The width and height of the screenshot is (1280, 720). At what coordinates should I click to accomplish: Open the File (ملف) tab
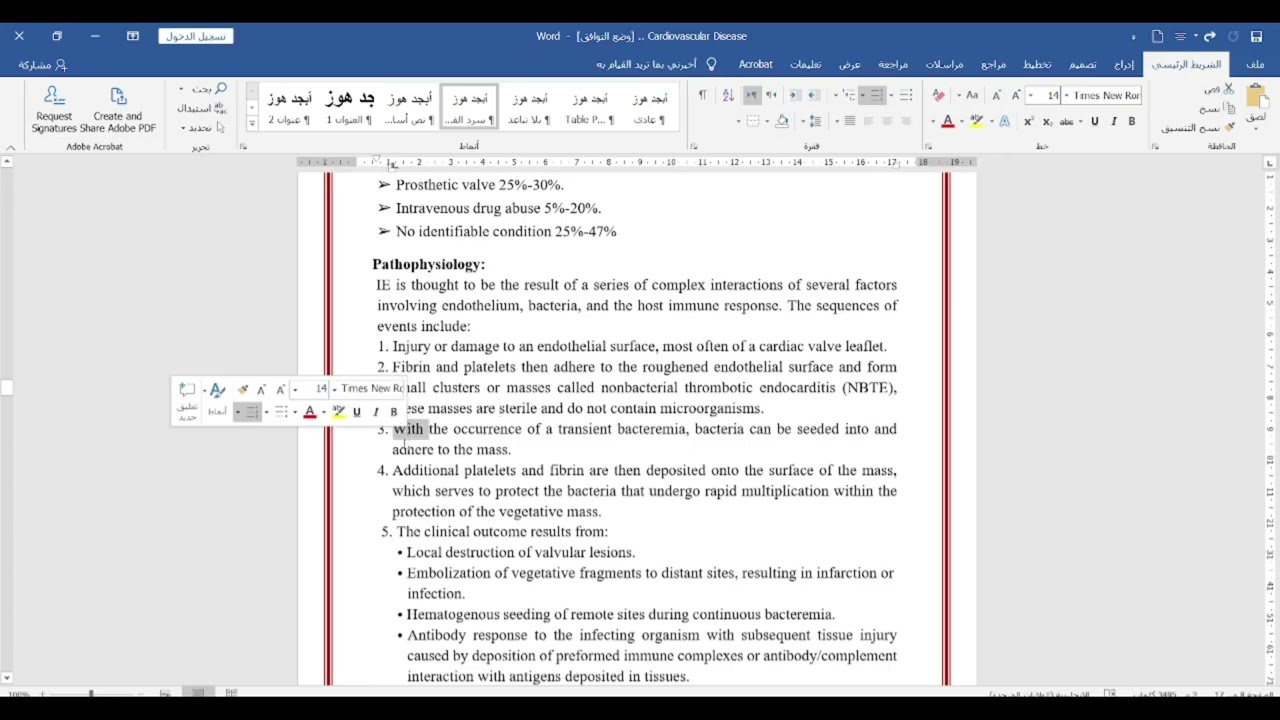(1254, 64)
